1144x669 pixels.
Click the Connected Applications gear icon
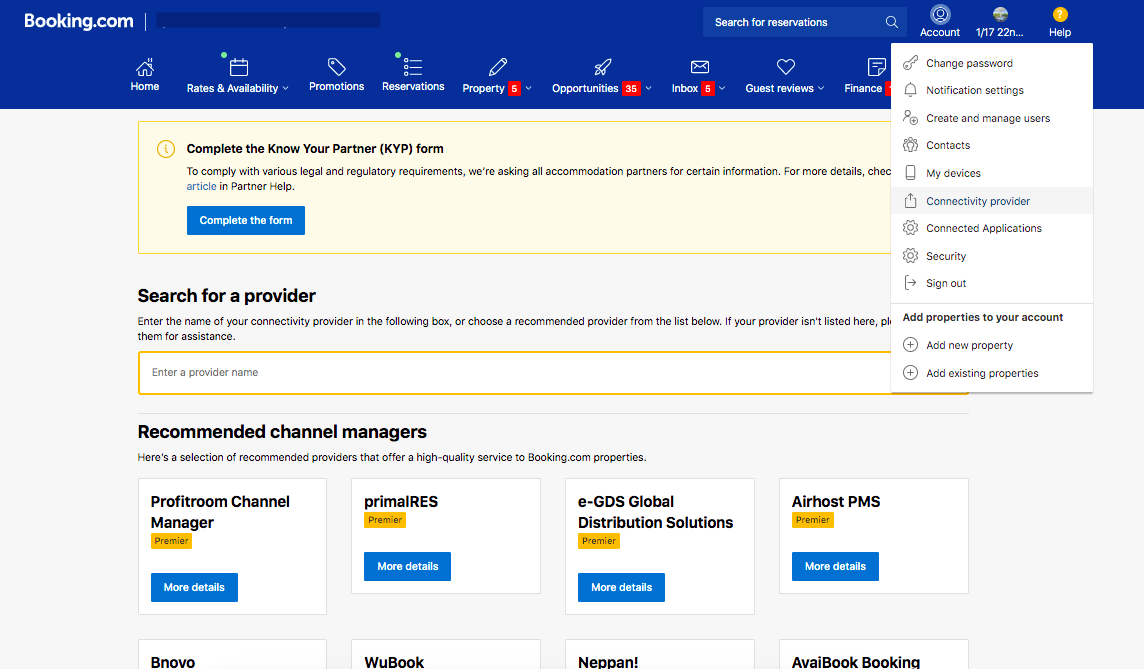coord(911,228)
